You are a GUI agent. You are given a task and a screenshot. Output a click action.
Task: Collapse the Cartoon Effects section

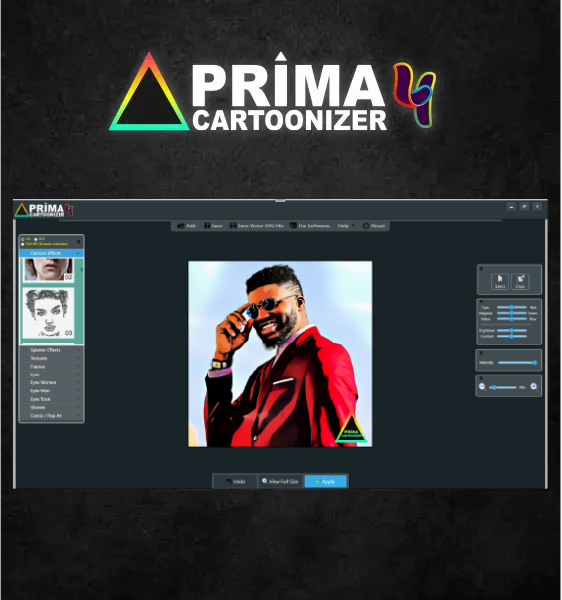click(x=52, y=253)
